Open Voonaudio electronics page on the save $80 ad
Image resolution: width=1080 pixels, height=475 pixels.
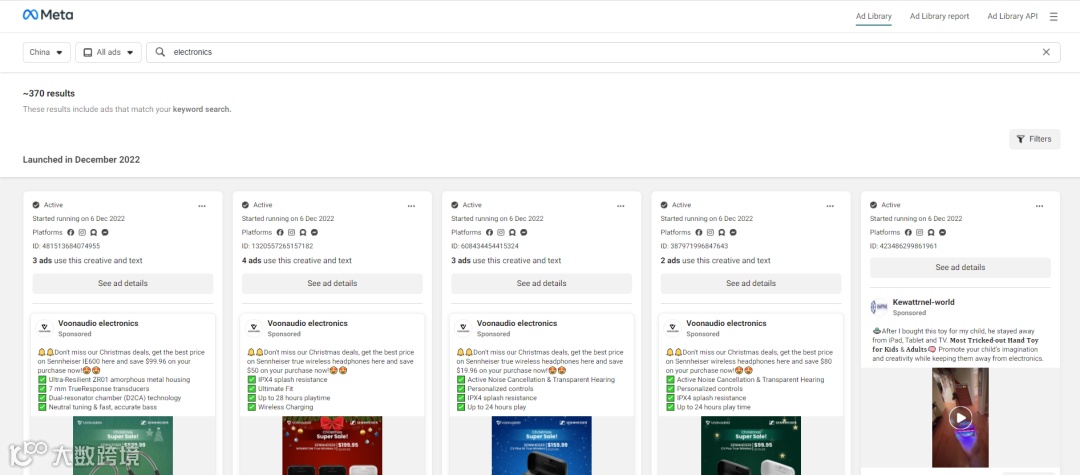tap(726, 324)
